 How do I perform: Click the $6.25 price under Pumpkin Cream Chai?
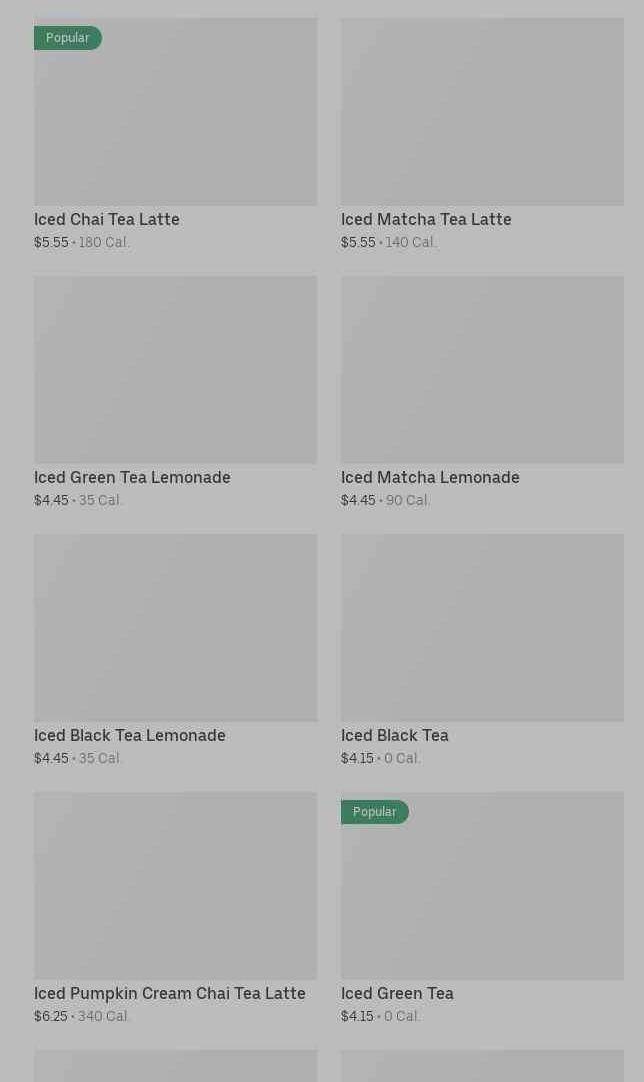(x=51, y=1016)
